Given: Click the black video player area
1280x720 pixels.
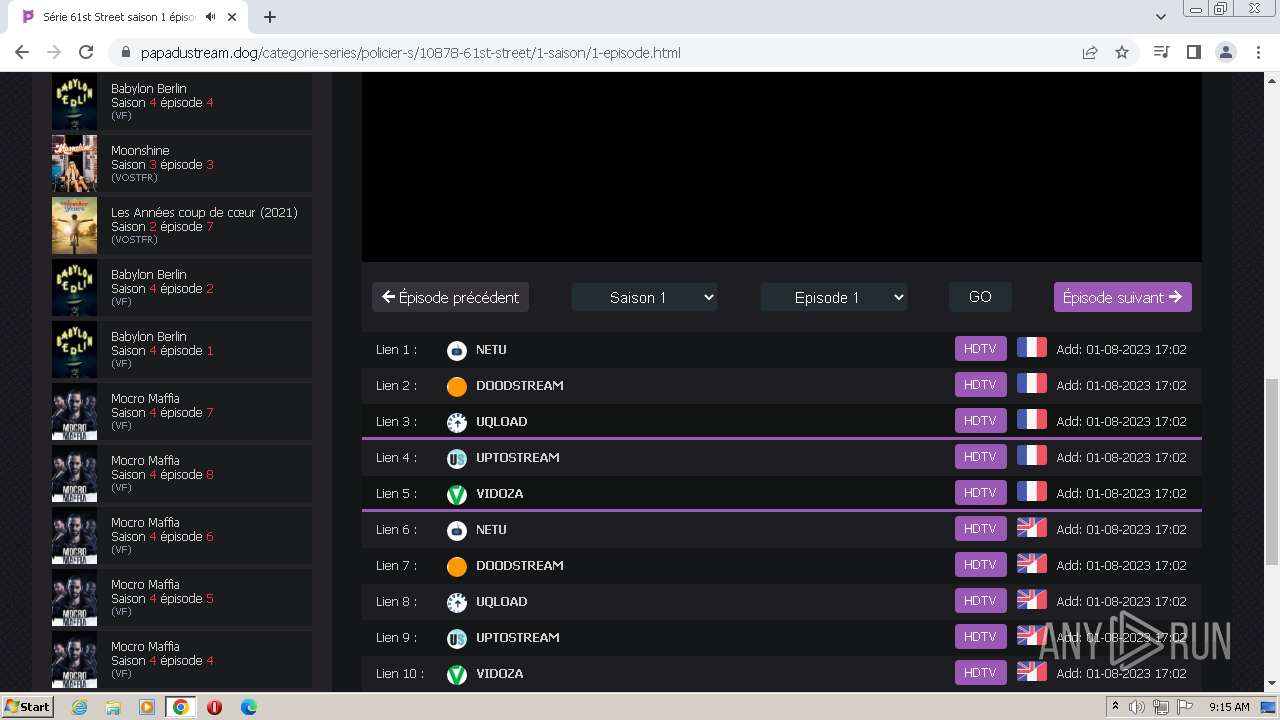Looking at the screenshot, I should (782, 167).
